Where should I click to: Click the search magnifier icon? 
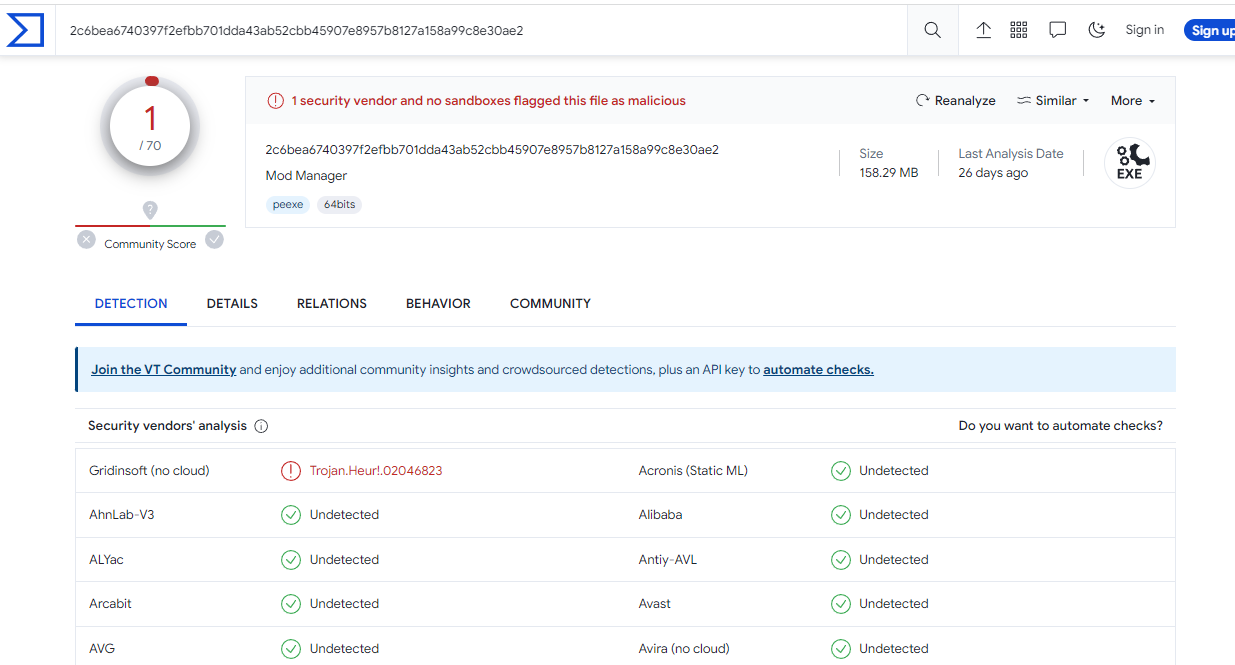click(x=932, y=30)
